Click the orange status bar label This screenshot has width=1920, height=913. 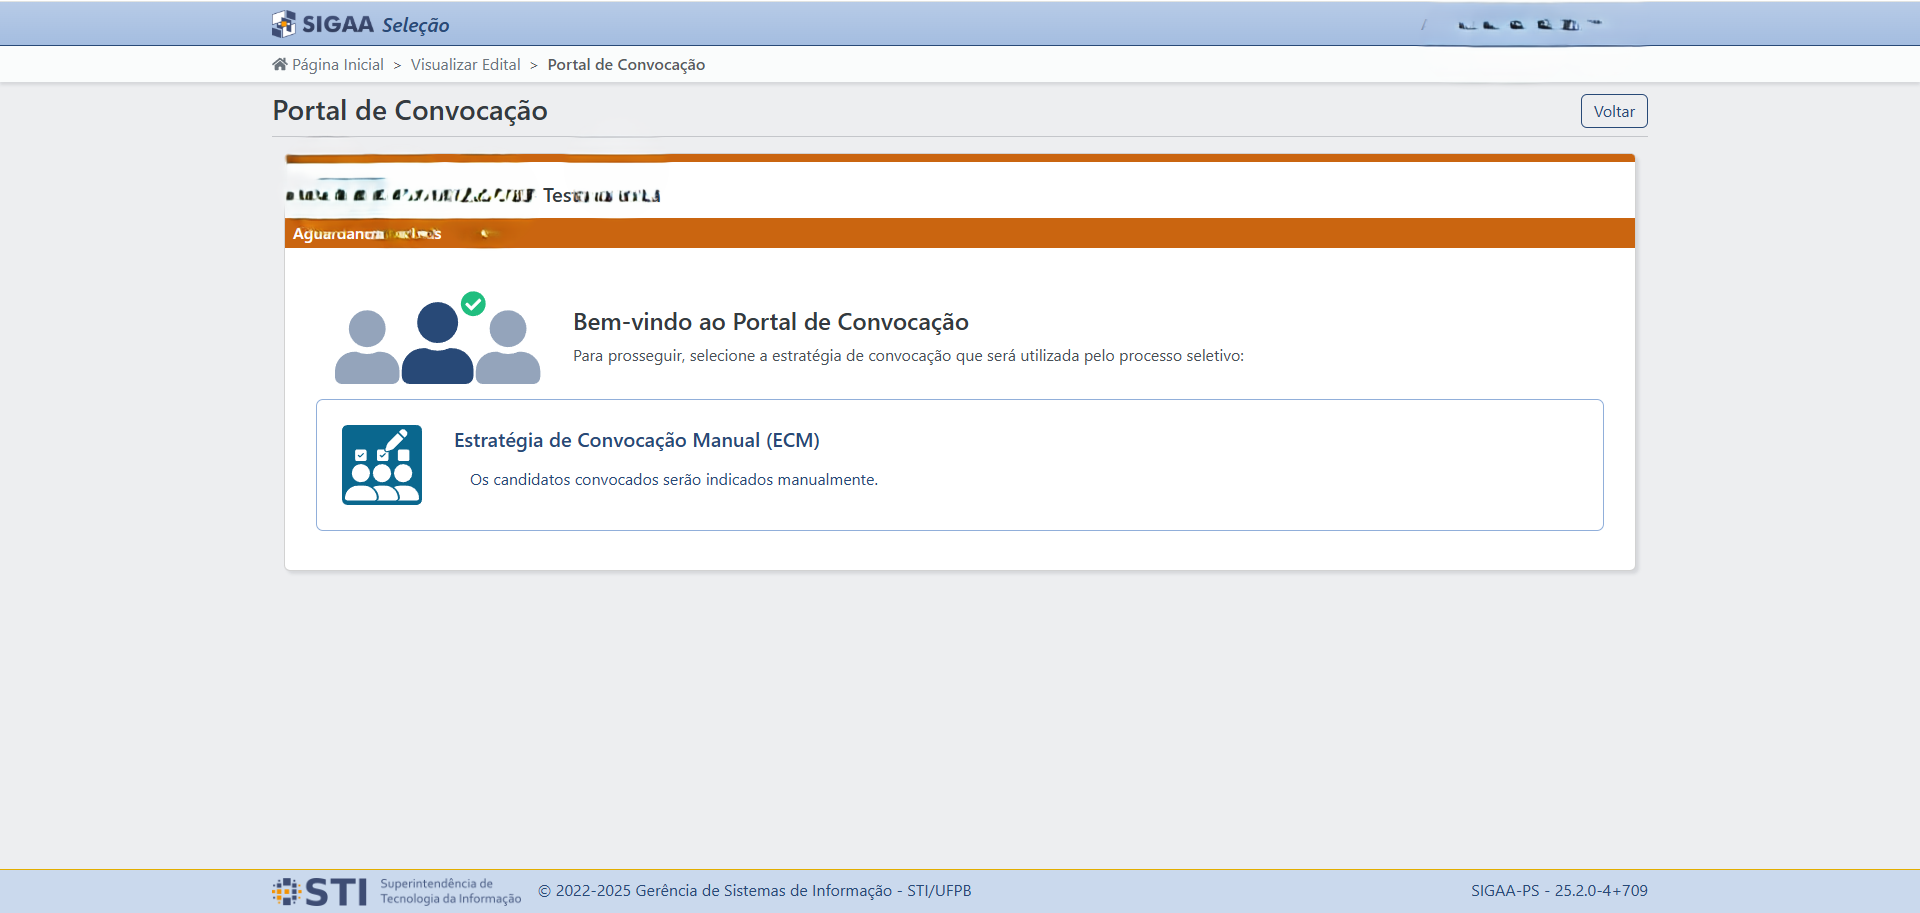tap(367, 233)
